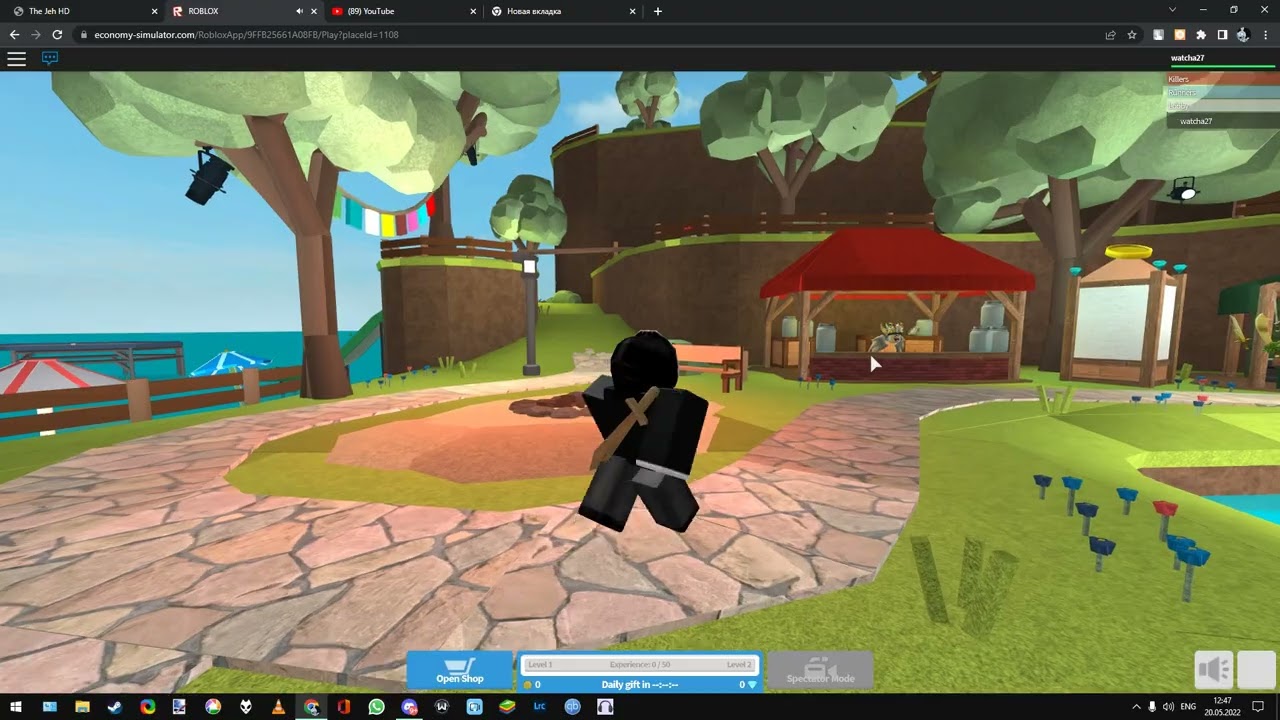
Task: Click the Open Shop button
Action: click(460, 672)
